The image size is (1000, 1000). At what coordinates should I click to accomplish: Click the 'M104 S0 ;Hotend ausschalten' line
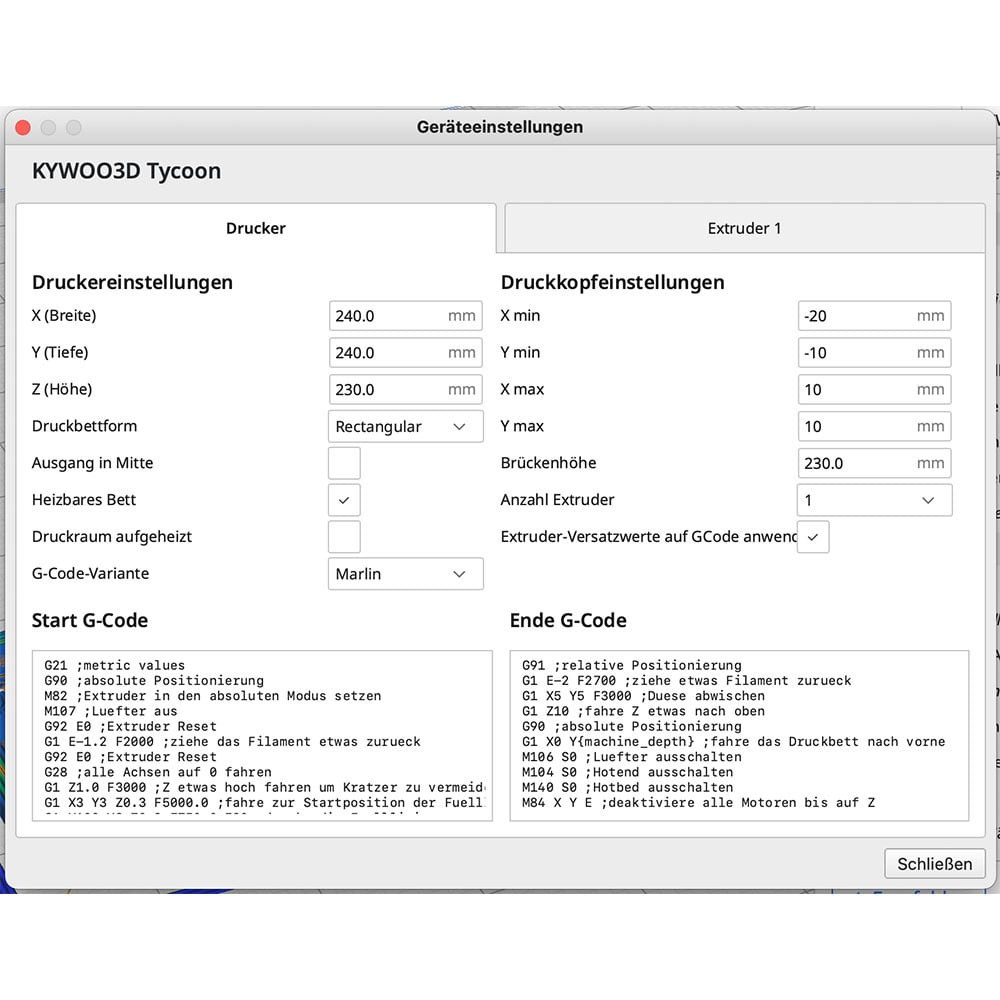(x=628, y=772)
